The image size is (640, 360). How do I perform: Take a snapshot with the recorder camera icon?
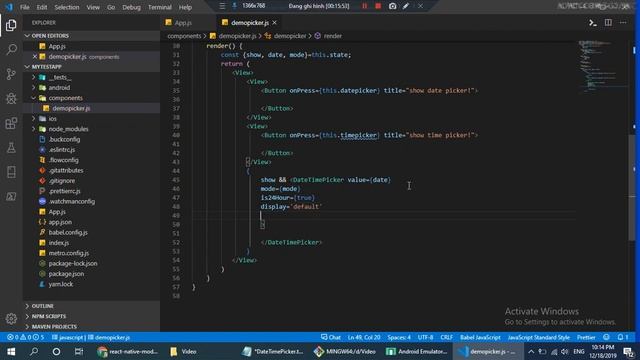click(x=392, y=6)
